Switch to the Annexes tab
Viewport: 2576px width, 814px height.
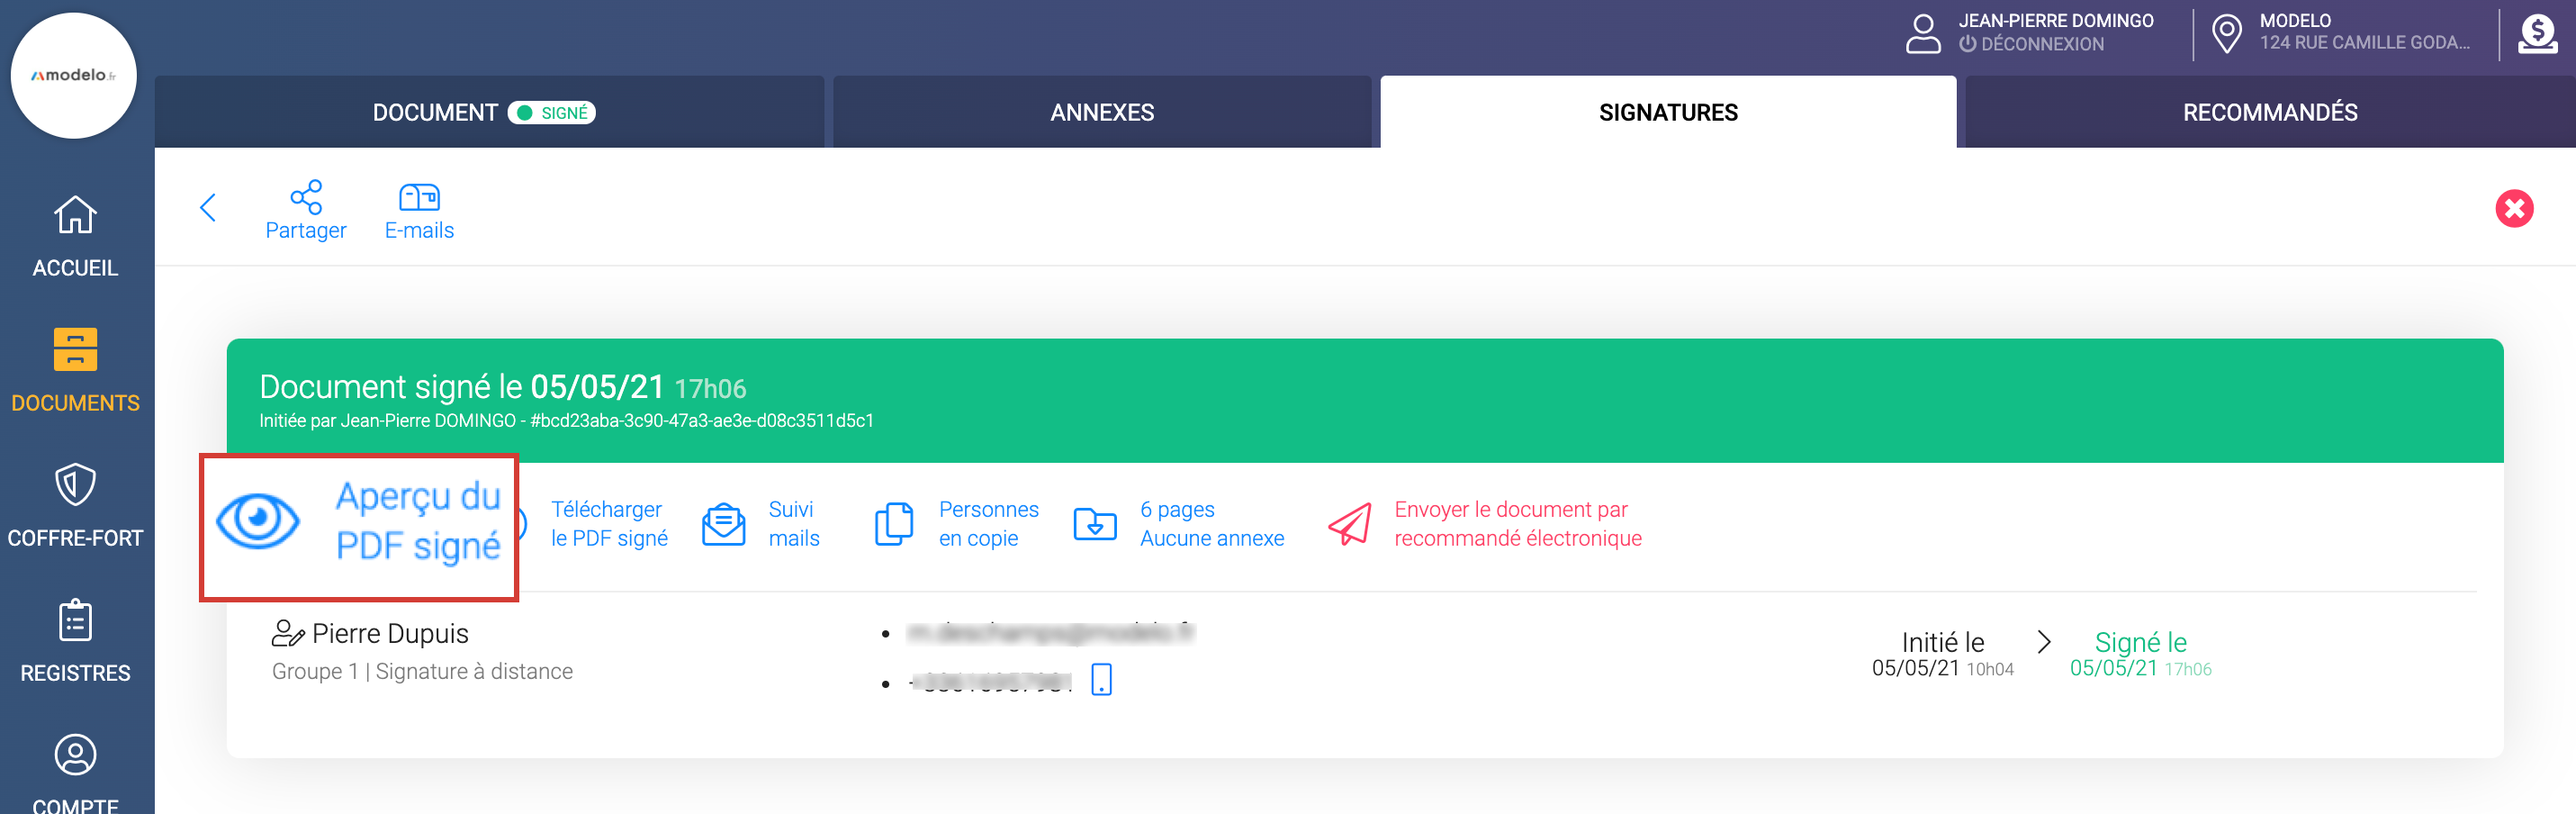click(x=1101, y=113)
